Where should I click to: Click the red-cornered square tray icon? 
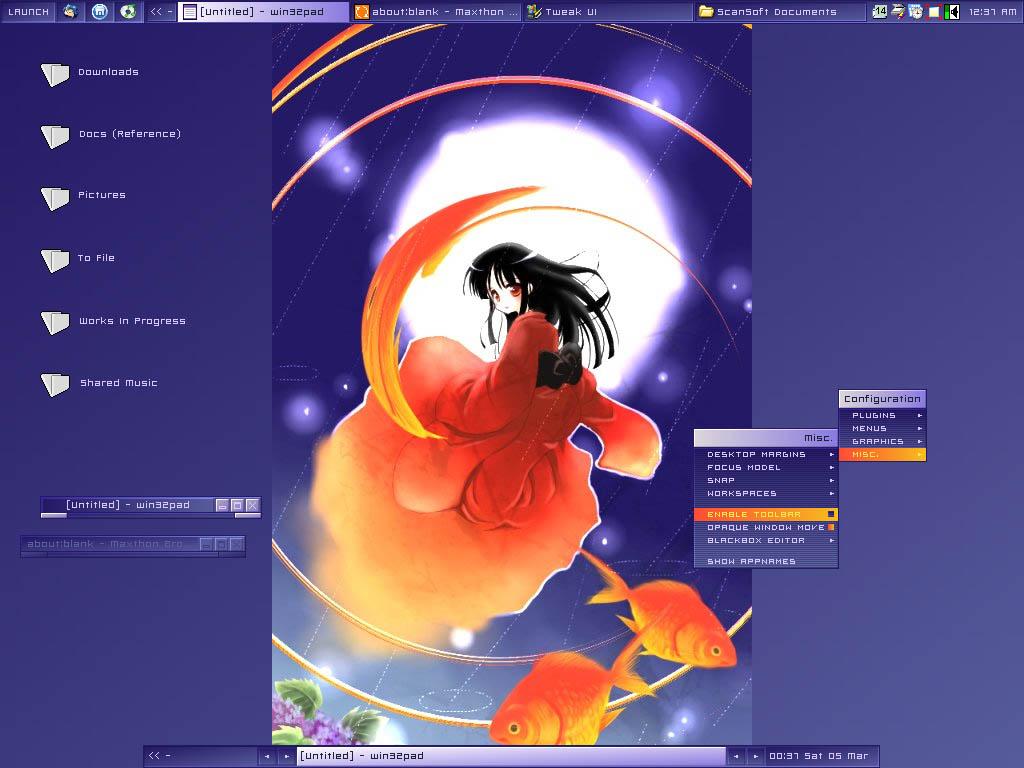[934, 11]
